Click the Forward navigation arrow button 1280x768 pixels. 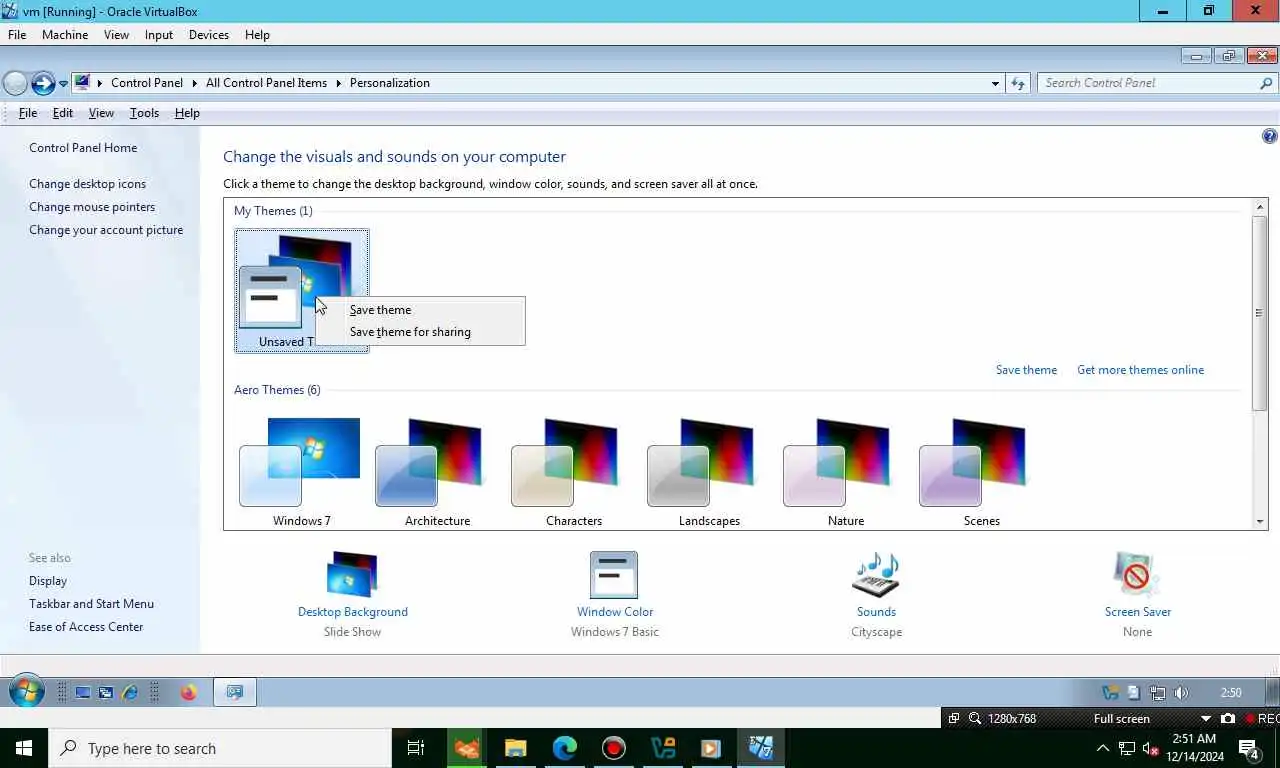point(43,83)
